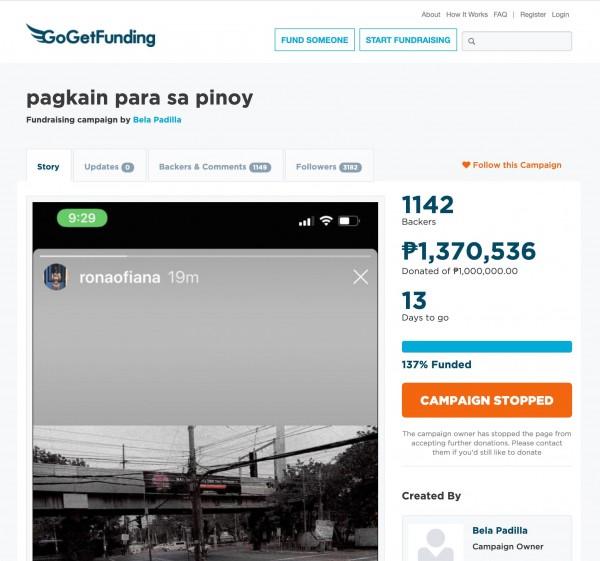The image size is (600, 561).
Task: Click the Campaign Stopped button
Action: coord(487,400)
